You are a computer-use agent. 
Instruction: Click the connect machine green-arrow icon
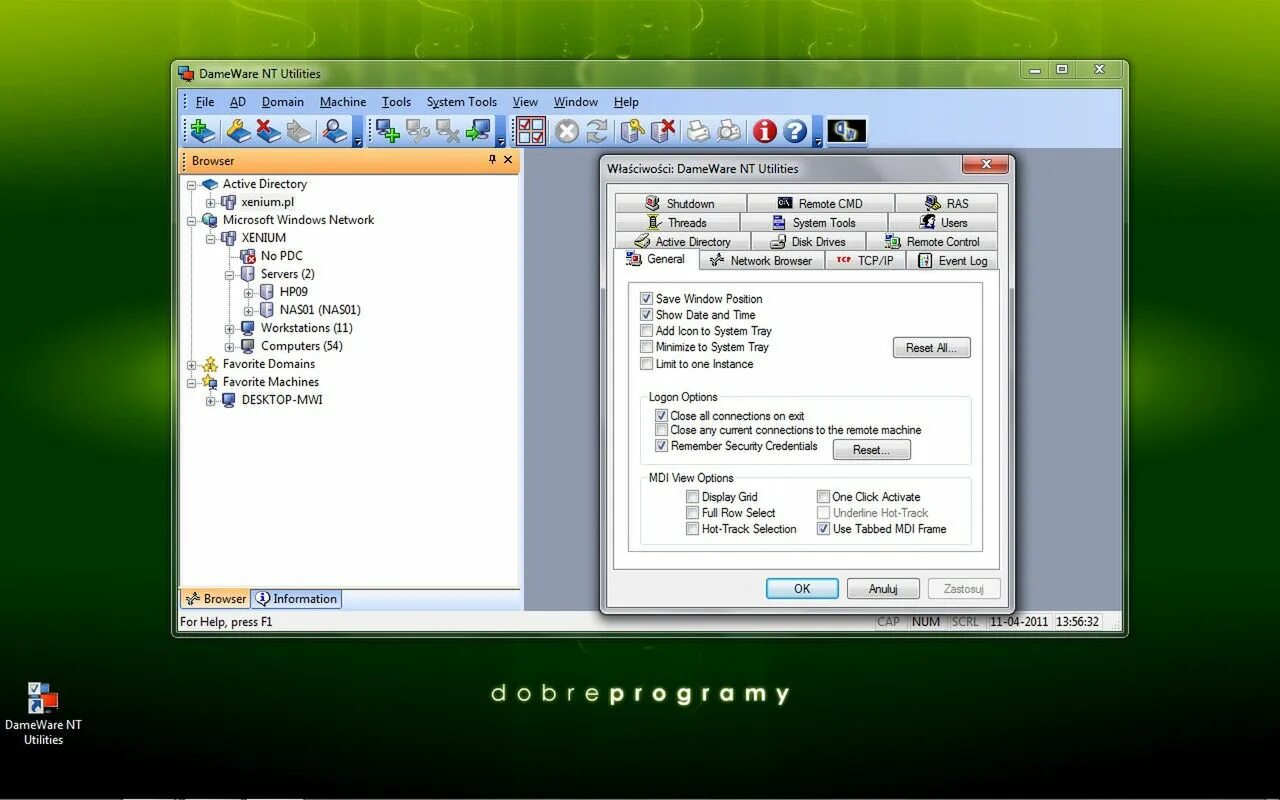coord(478,131)
